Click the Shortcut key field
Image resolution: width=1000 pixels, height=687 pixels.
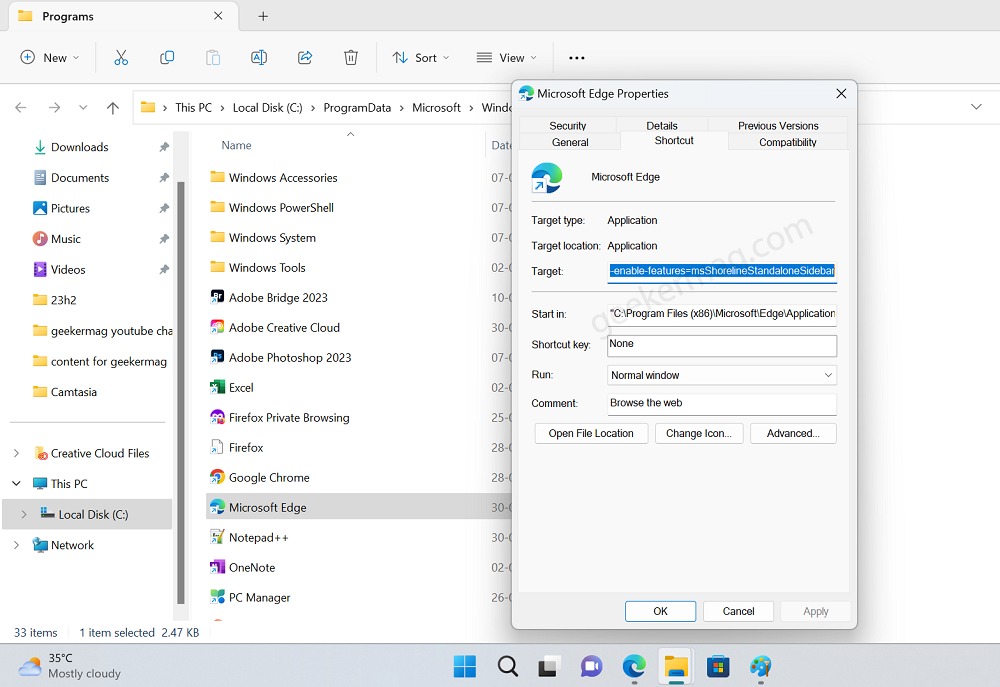tap(721, 344)
